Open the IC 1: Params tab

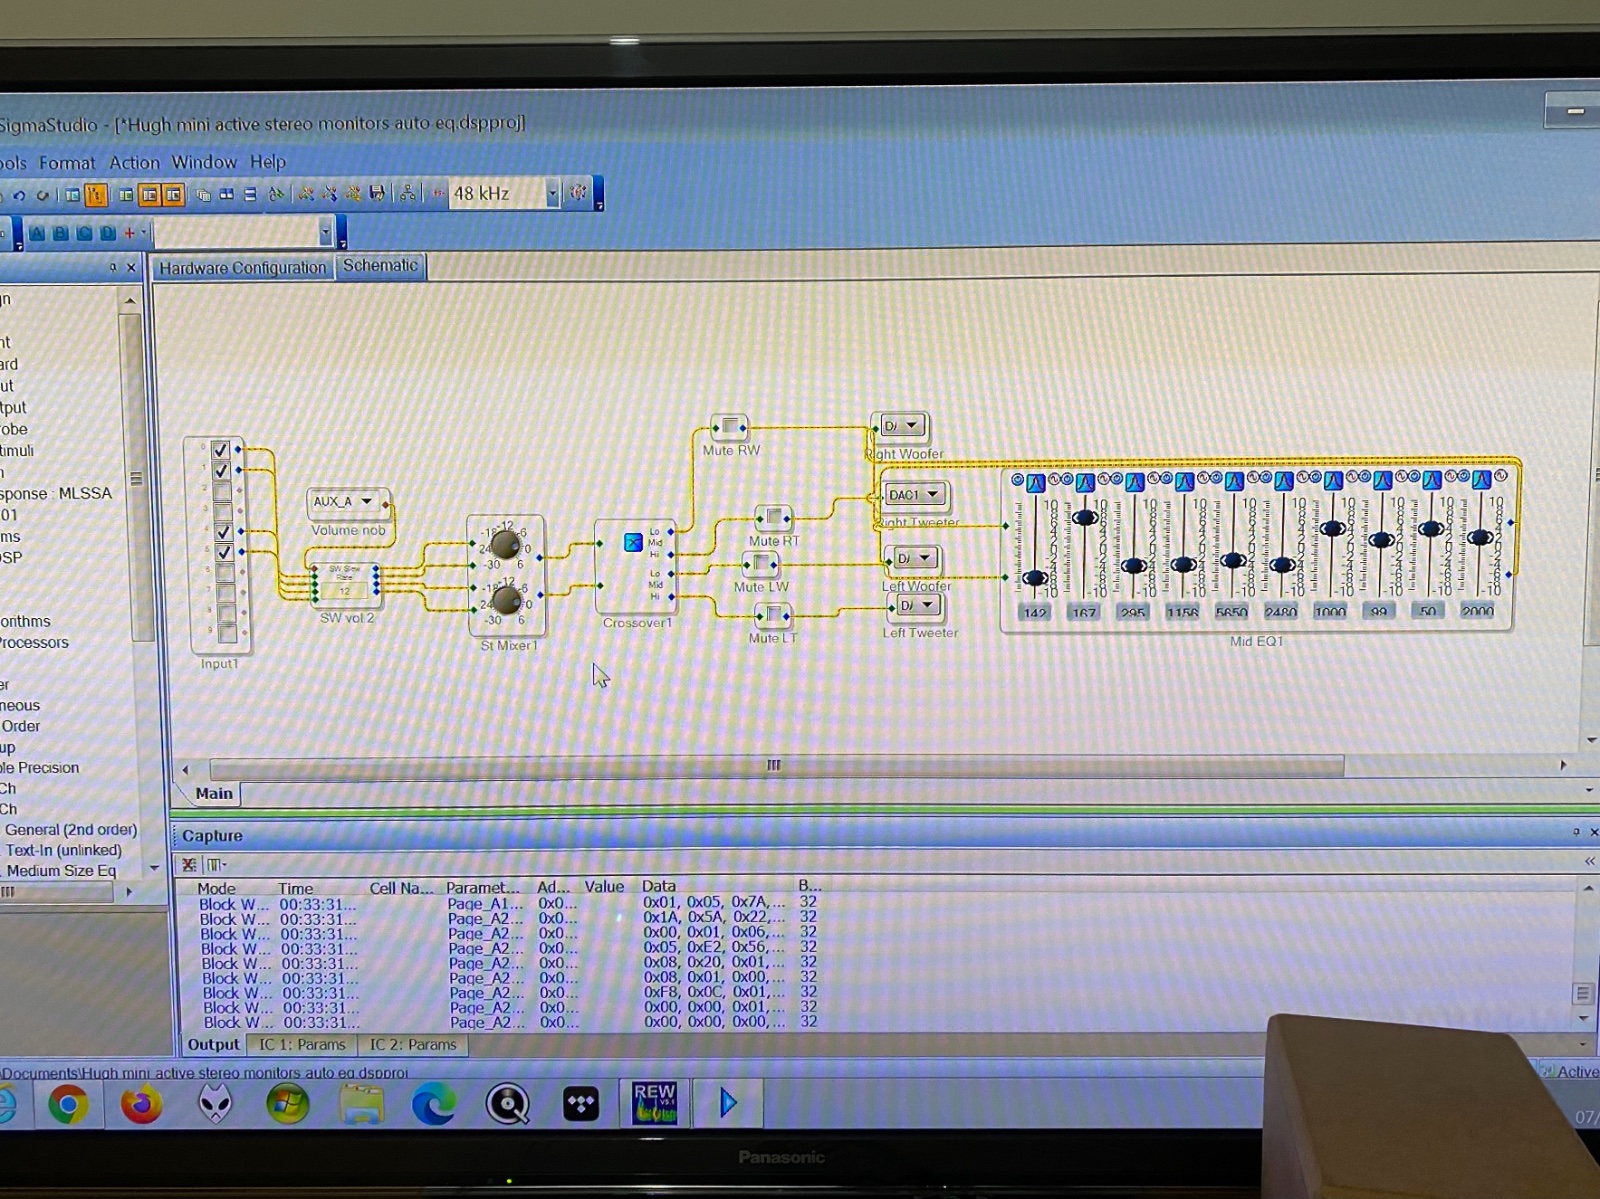point(302,1044)
